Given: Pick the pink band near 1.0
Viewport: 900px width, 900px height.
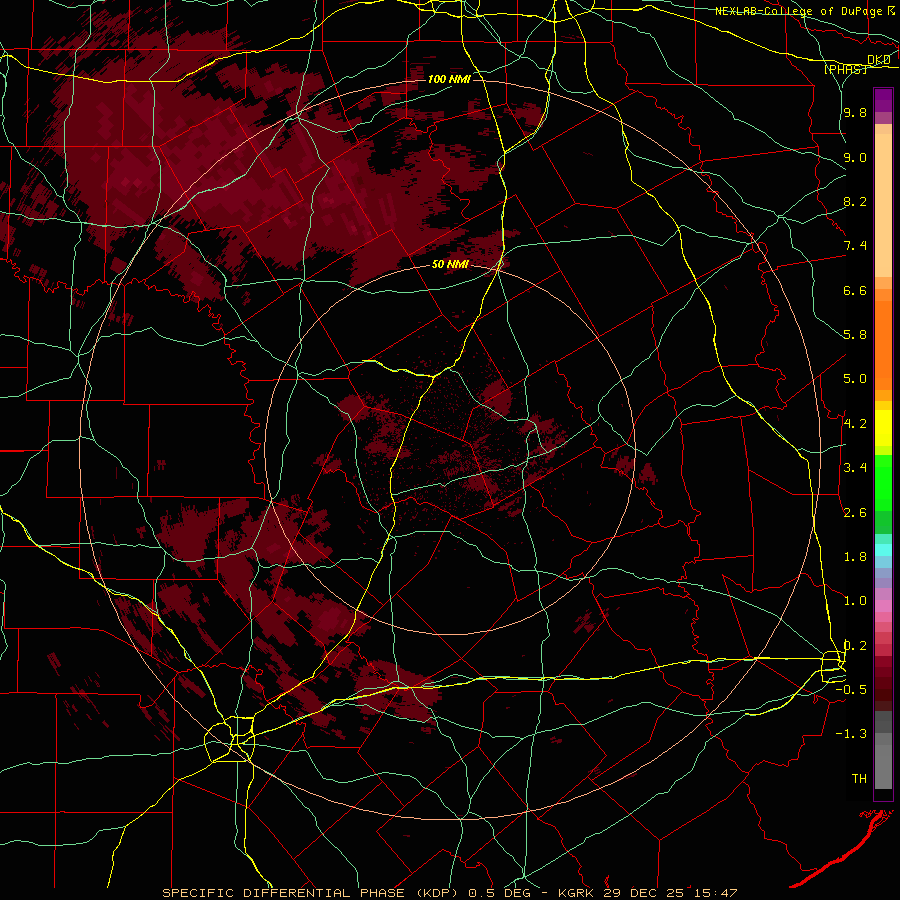Looking at the screenshot, I should (x=883, y=605).
